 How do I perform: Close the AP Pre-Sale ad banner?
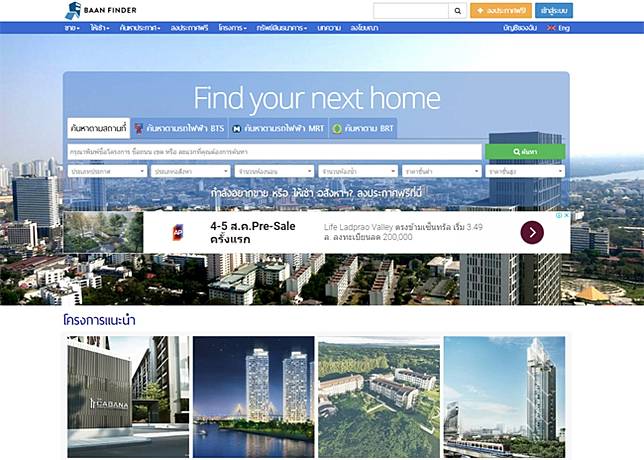(x=566, y=215)
